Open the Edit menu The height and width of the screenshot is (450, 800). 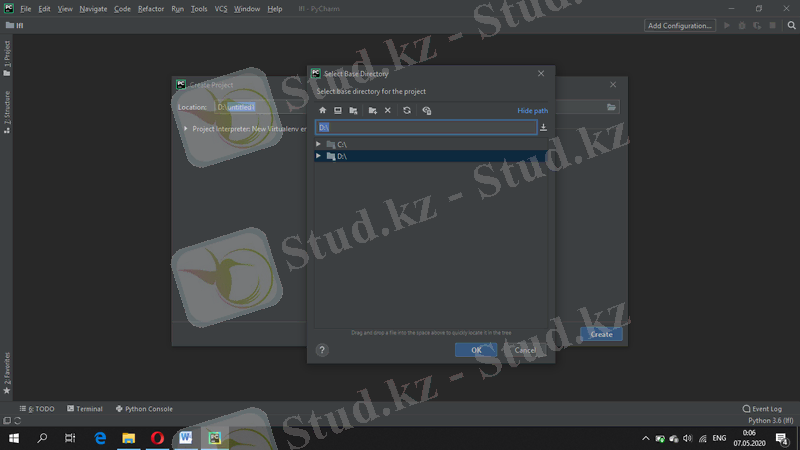tap(44, 9)
